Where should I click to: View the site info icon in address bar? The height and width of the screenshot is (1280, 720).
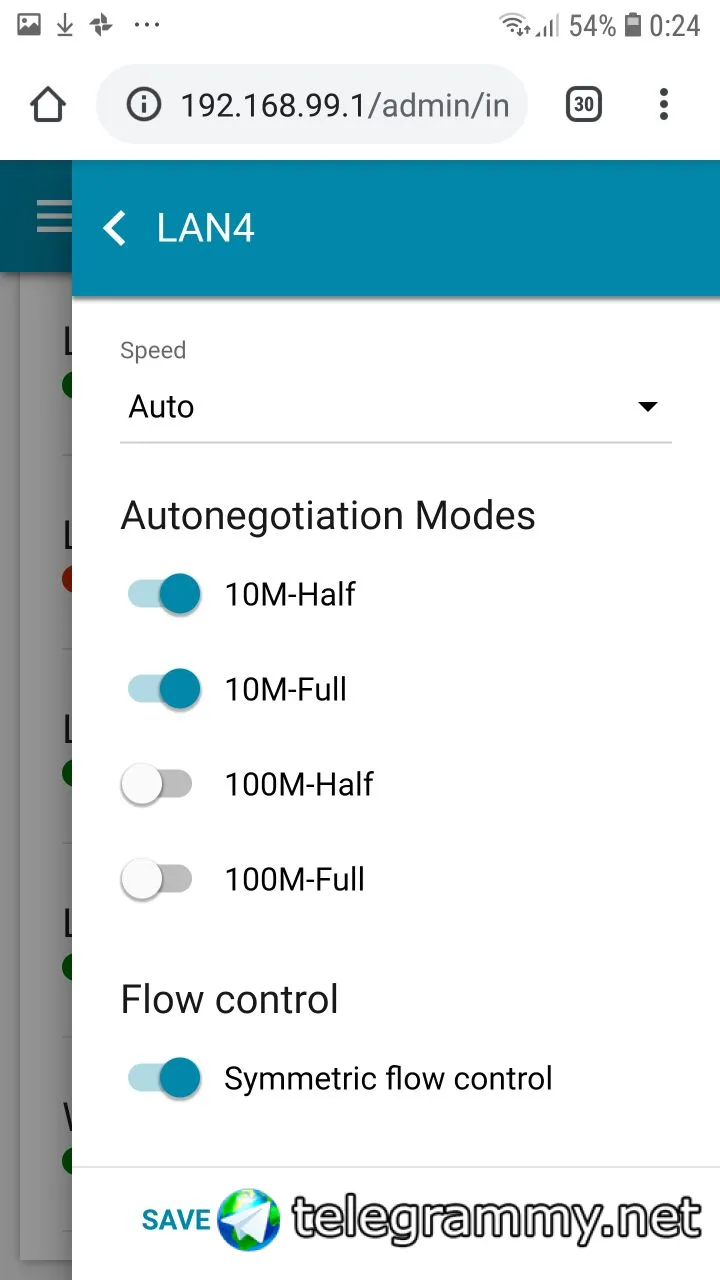coord(144,105)
